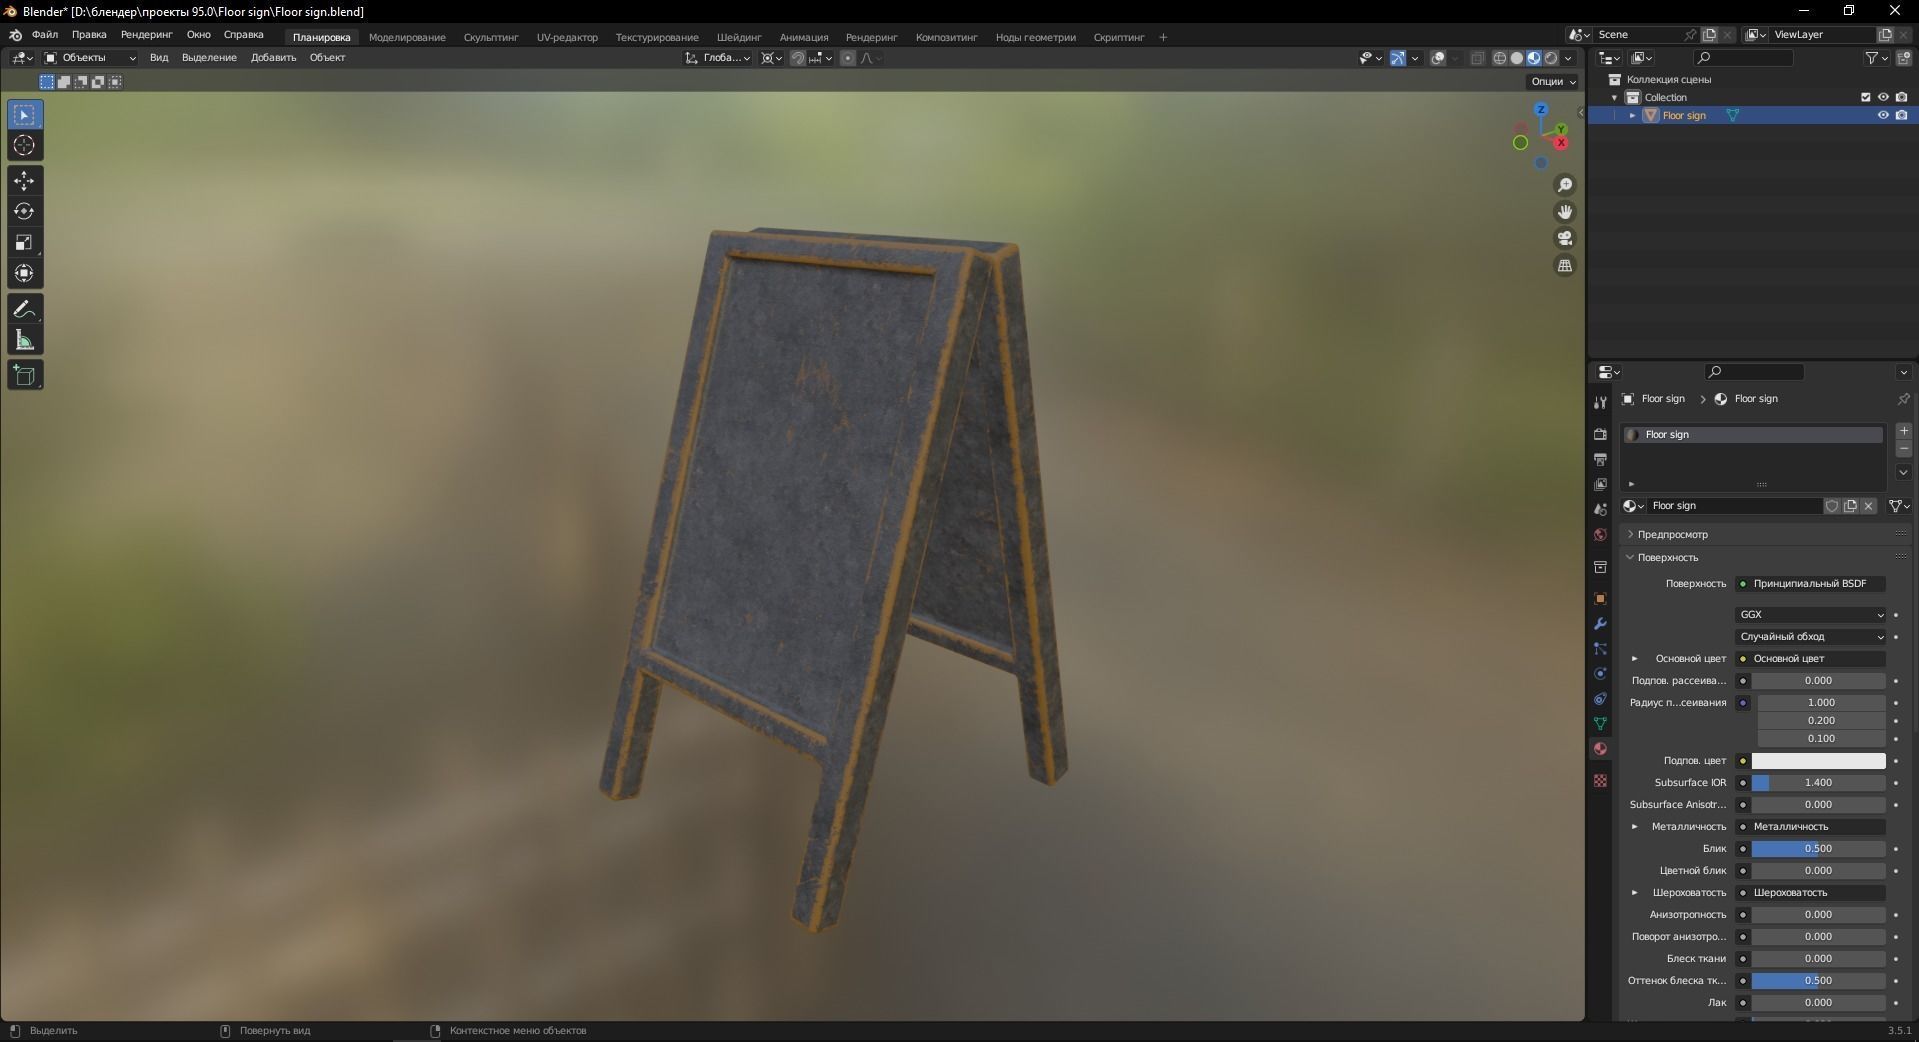
Task: Open the GGX distribution dropdown
Action: tap(1808, 614)
